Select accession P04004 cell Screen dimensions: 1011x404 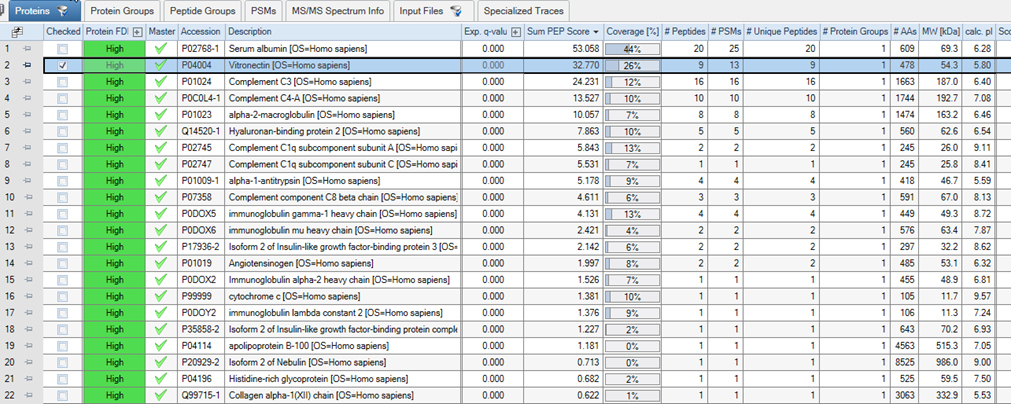(x=201, y=65)
